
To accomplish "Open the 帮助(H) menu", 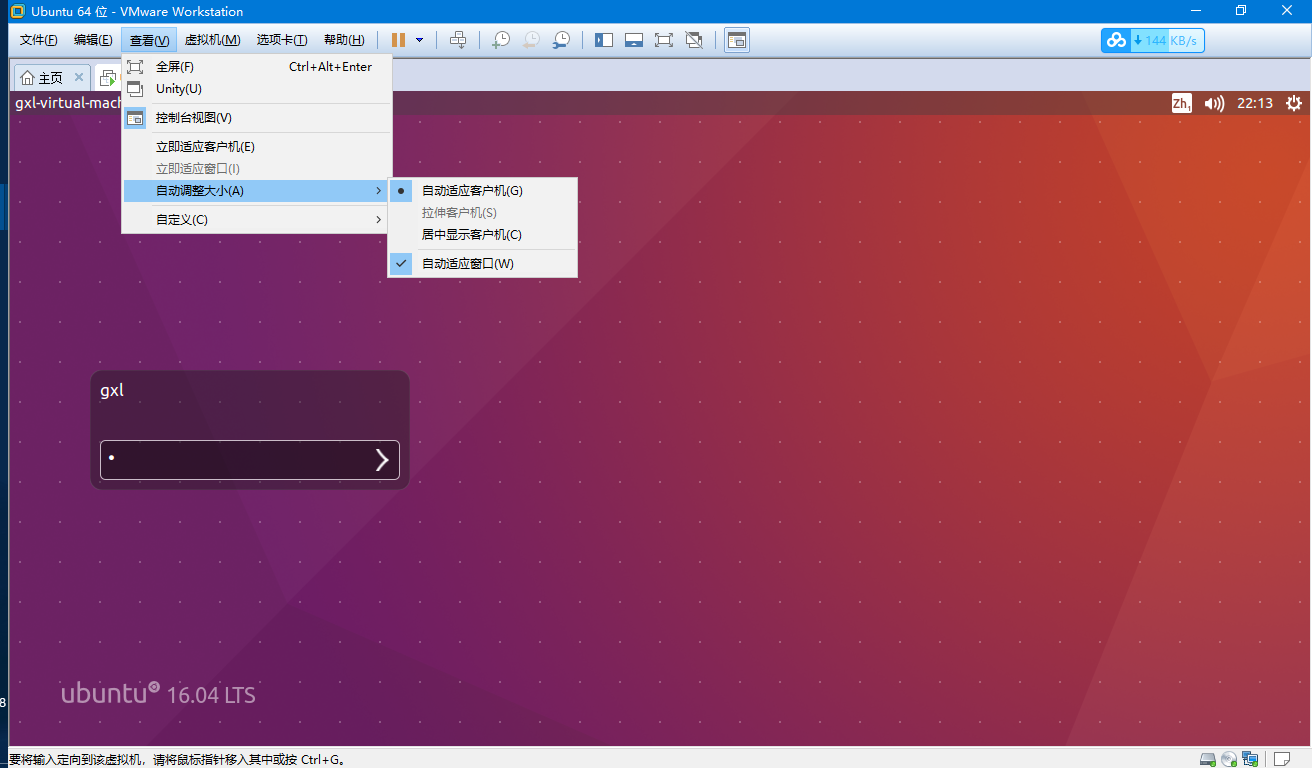I will pos(344,40).
